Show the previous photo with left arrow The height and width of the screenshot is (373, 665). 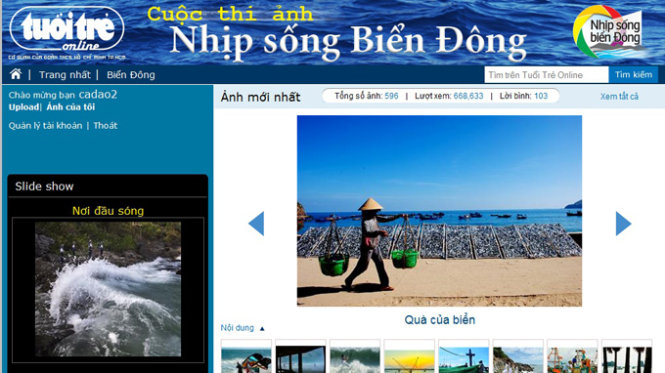[256, 223]
